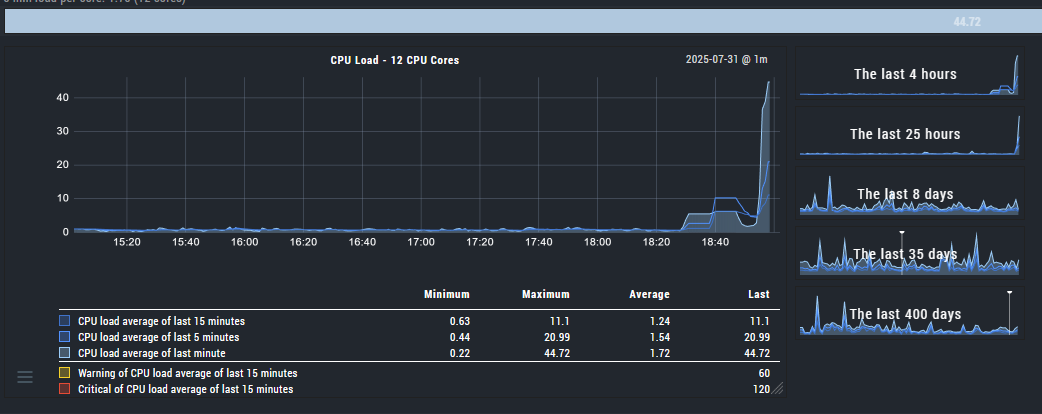This screenshot has height=414, width=1042.
Task: Click the 0.63 minimum value
Action: [460, 321]
